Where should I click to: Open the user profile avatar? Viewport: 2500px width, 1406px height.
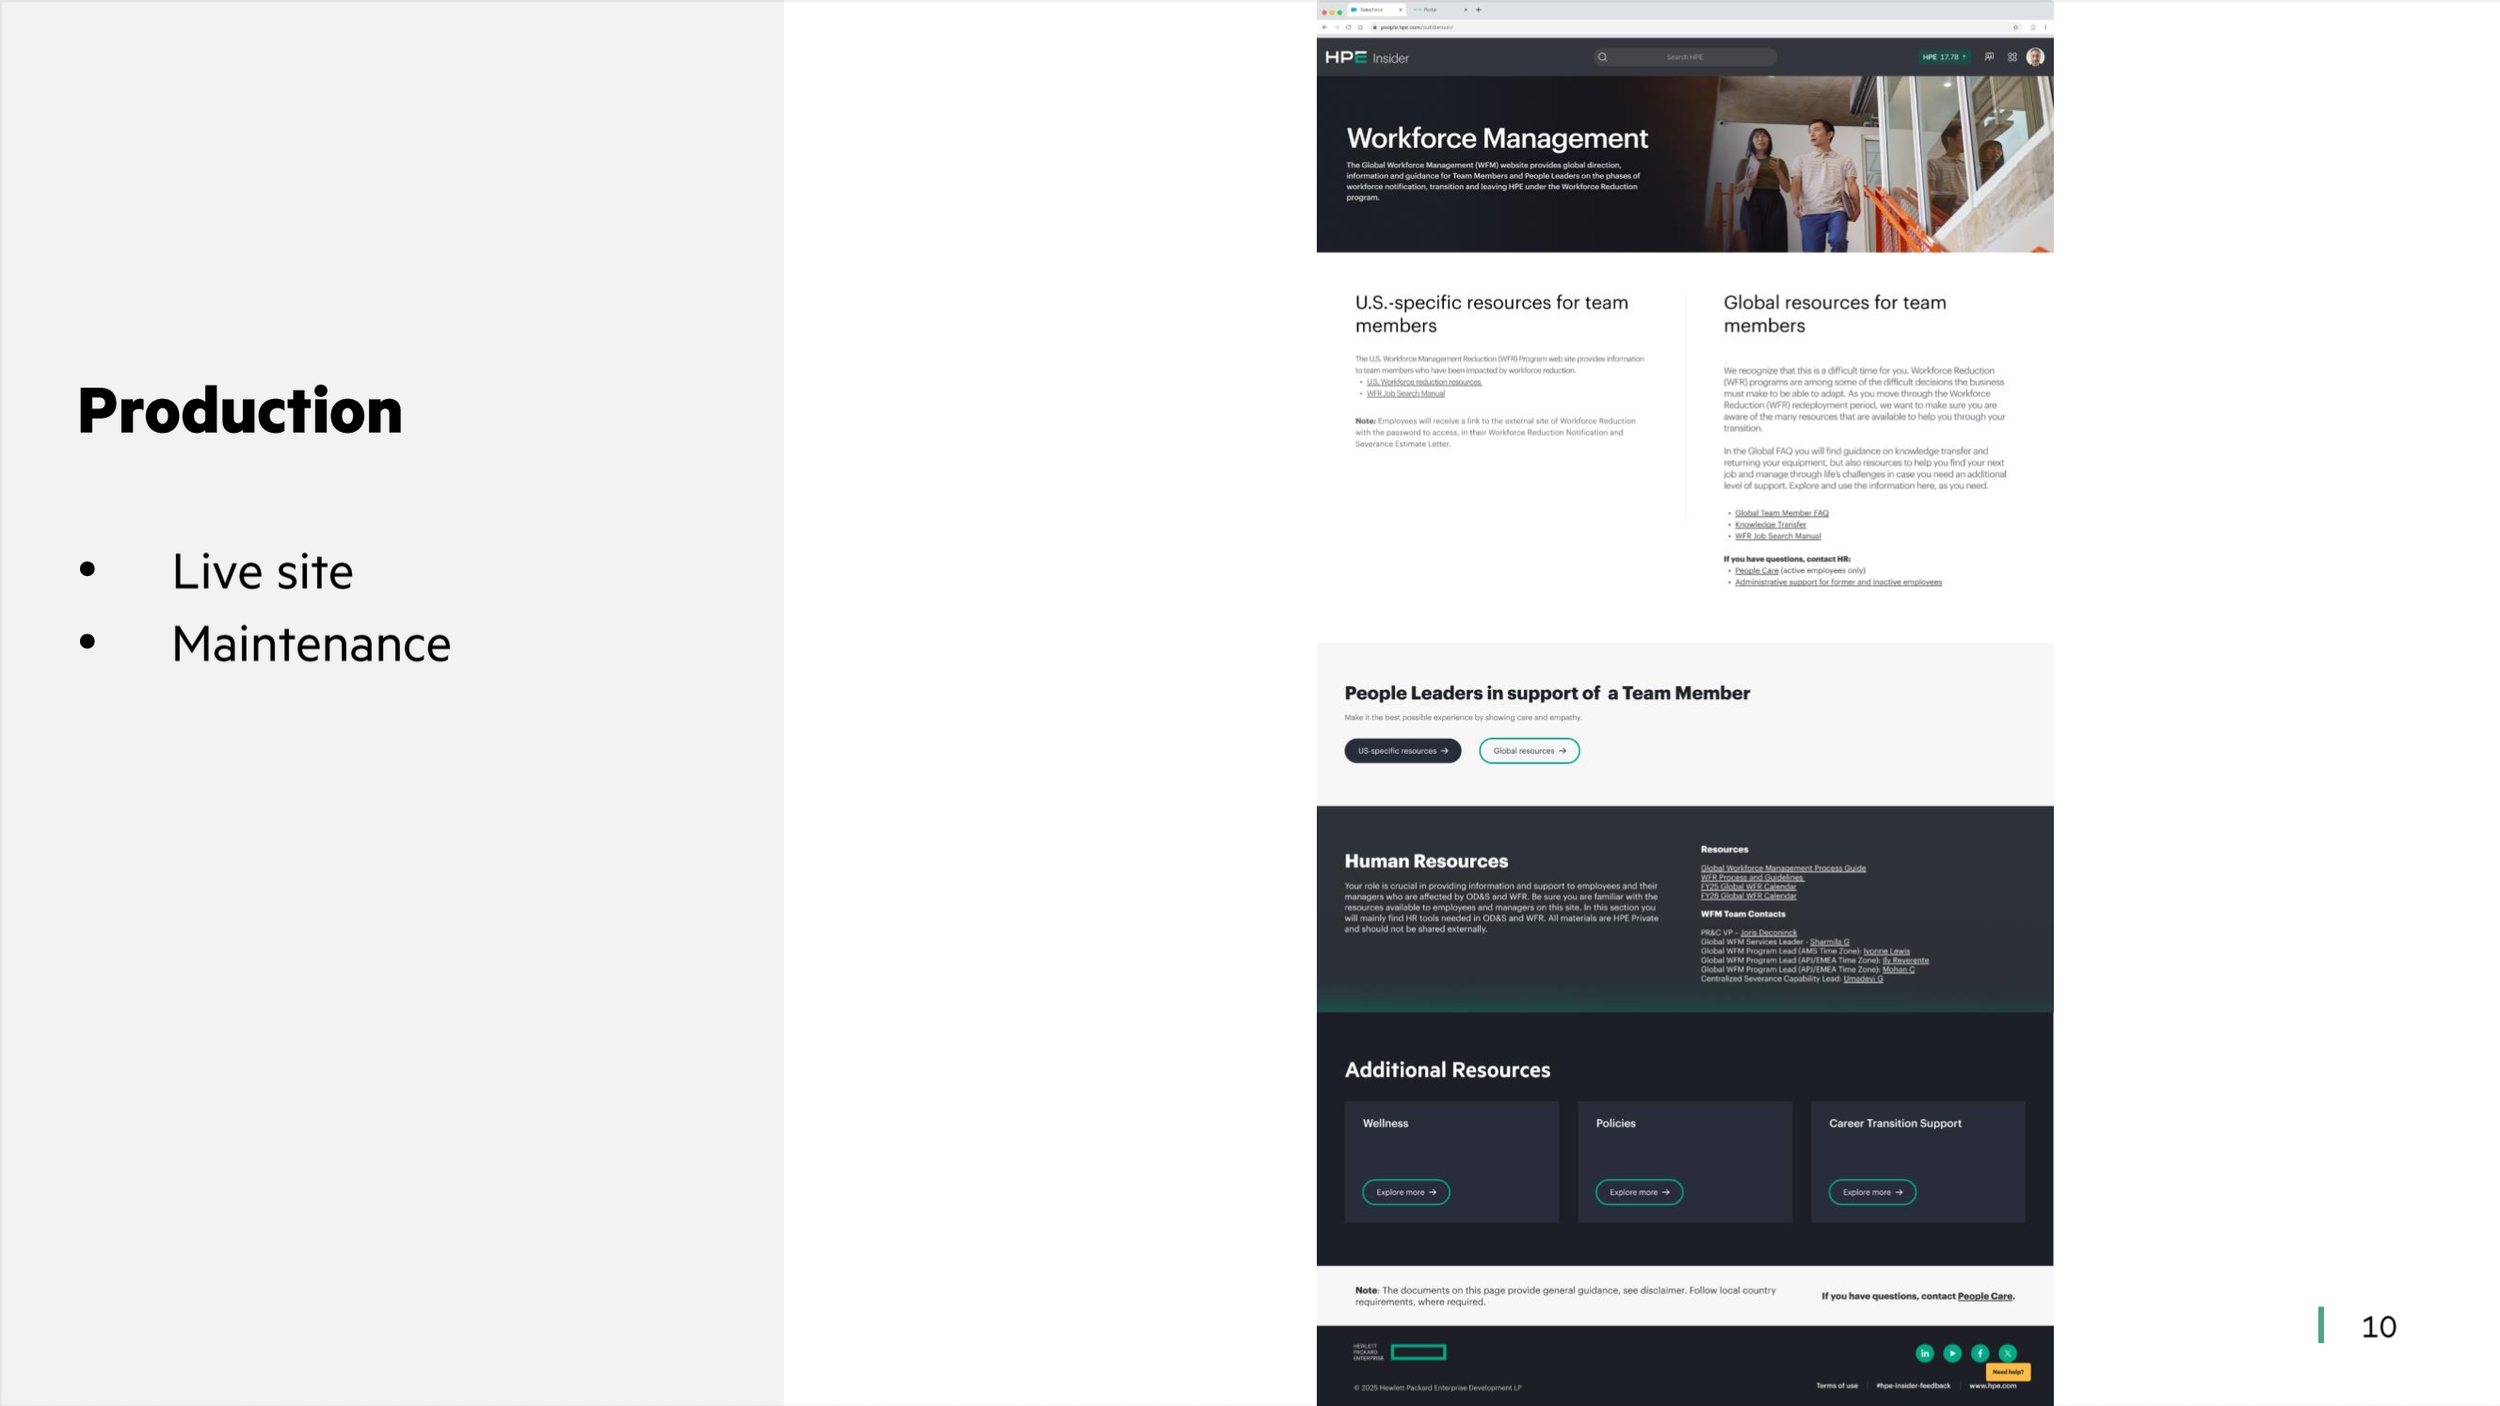[x=2035, y=57]
